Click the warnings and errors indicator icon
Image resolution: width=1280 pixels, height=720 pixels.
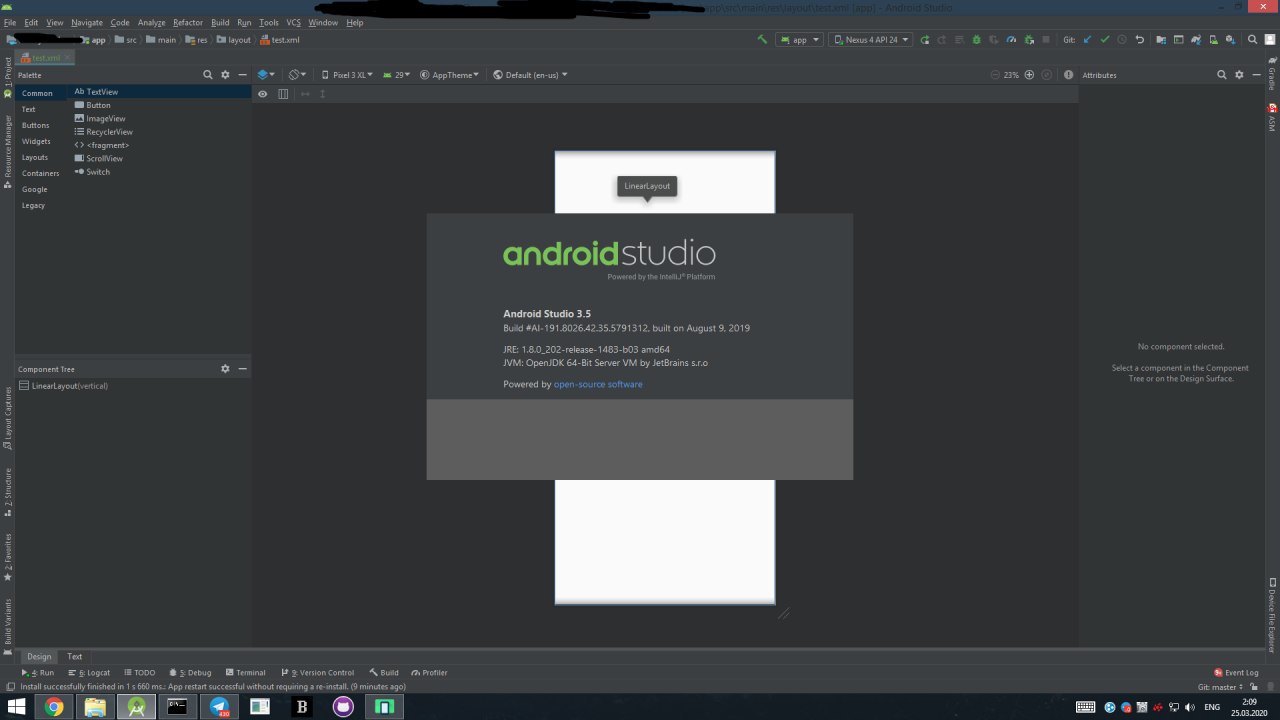(1068, 75)
